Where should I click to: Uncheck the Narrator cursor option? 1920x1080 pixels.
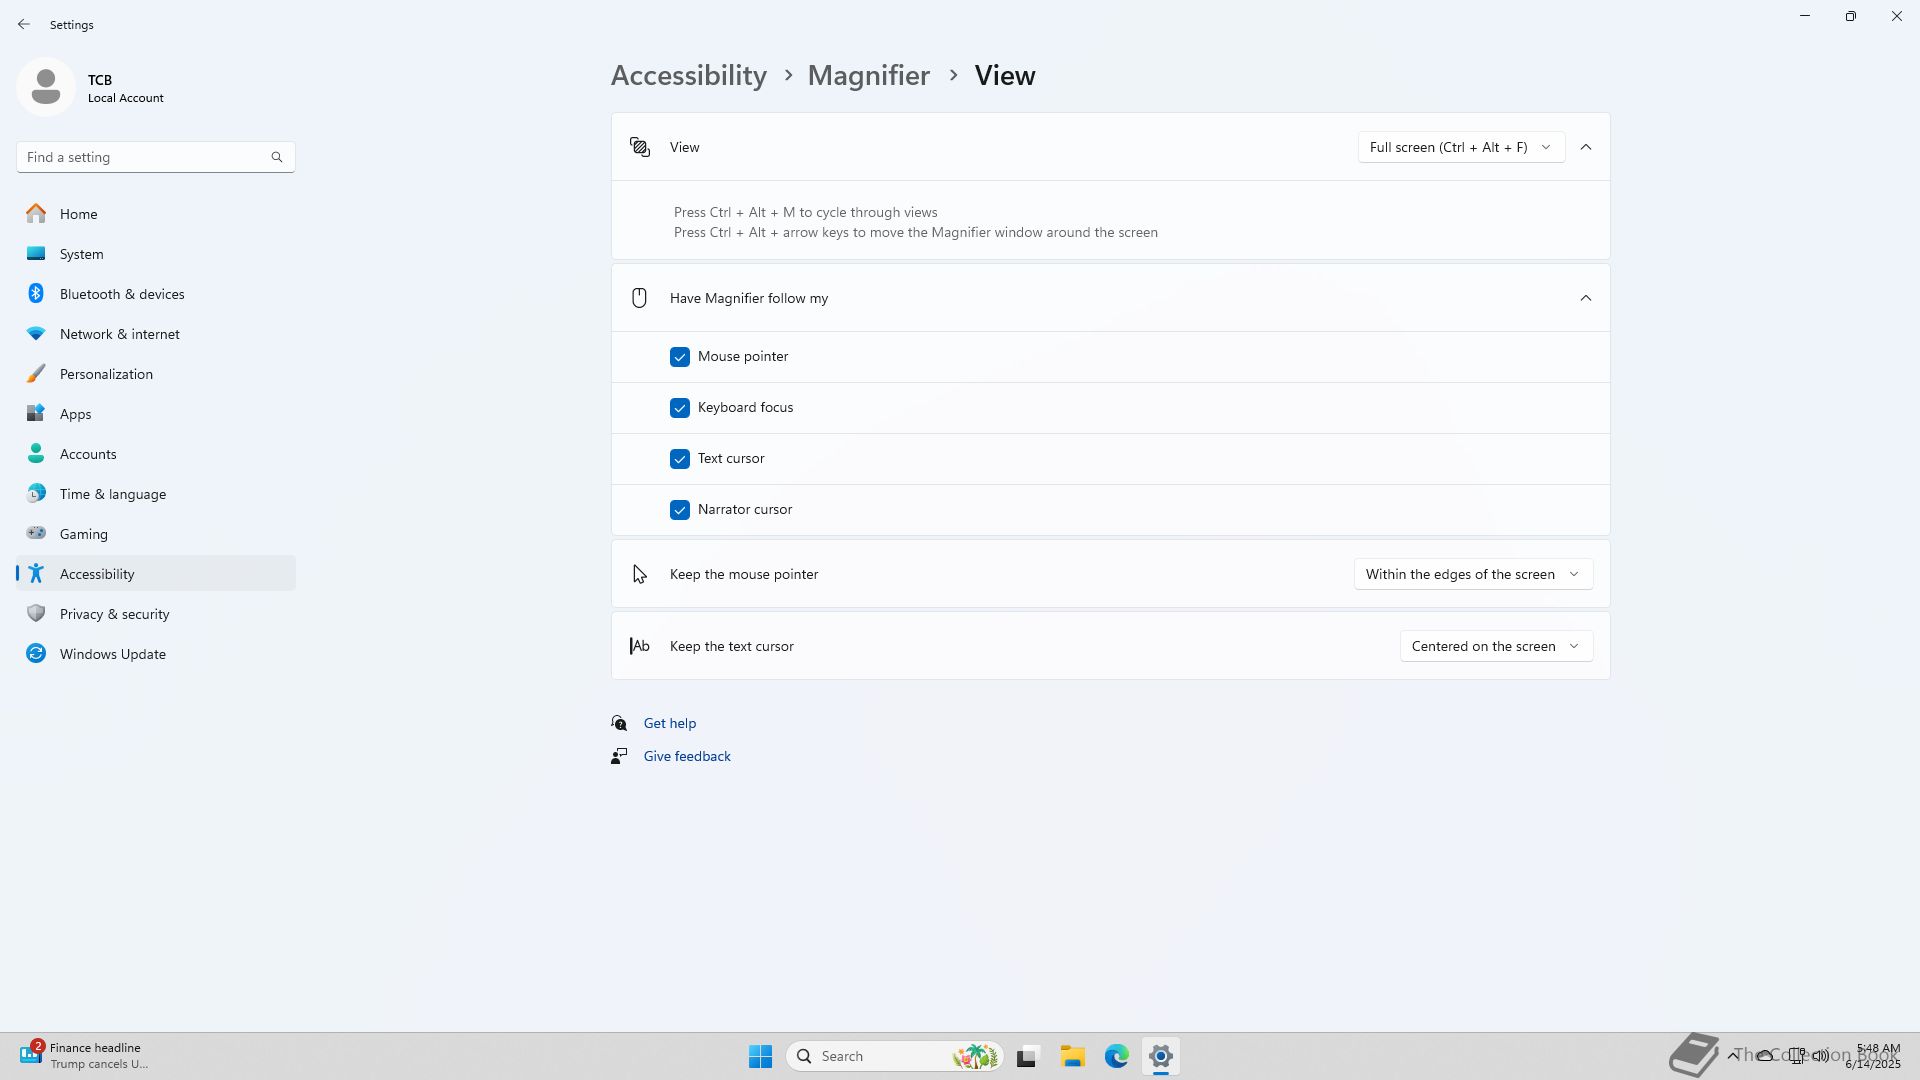point(680,510)
